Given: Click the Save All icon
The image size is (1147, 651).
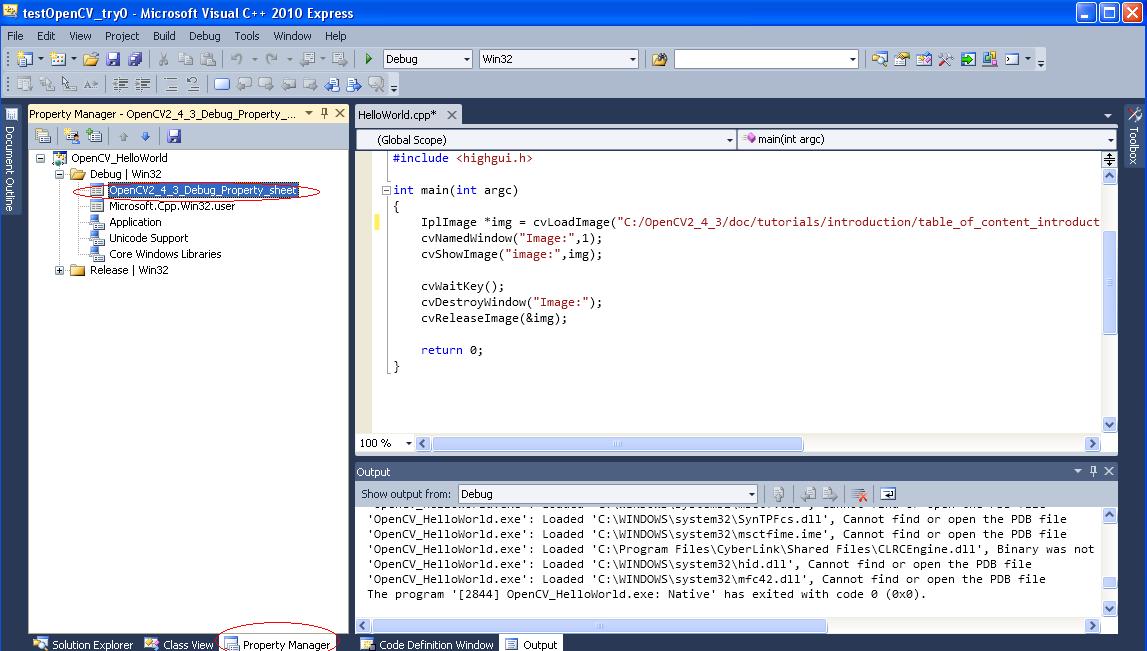Looking at the screenshot, I should click(x=135, y=59).
